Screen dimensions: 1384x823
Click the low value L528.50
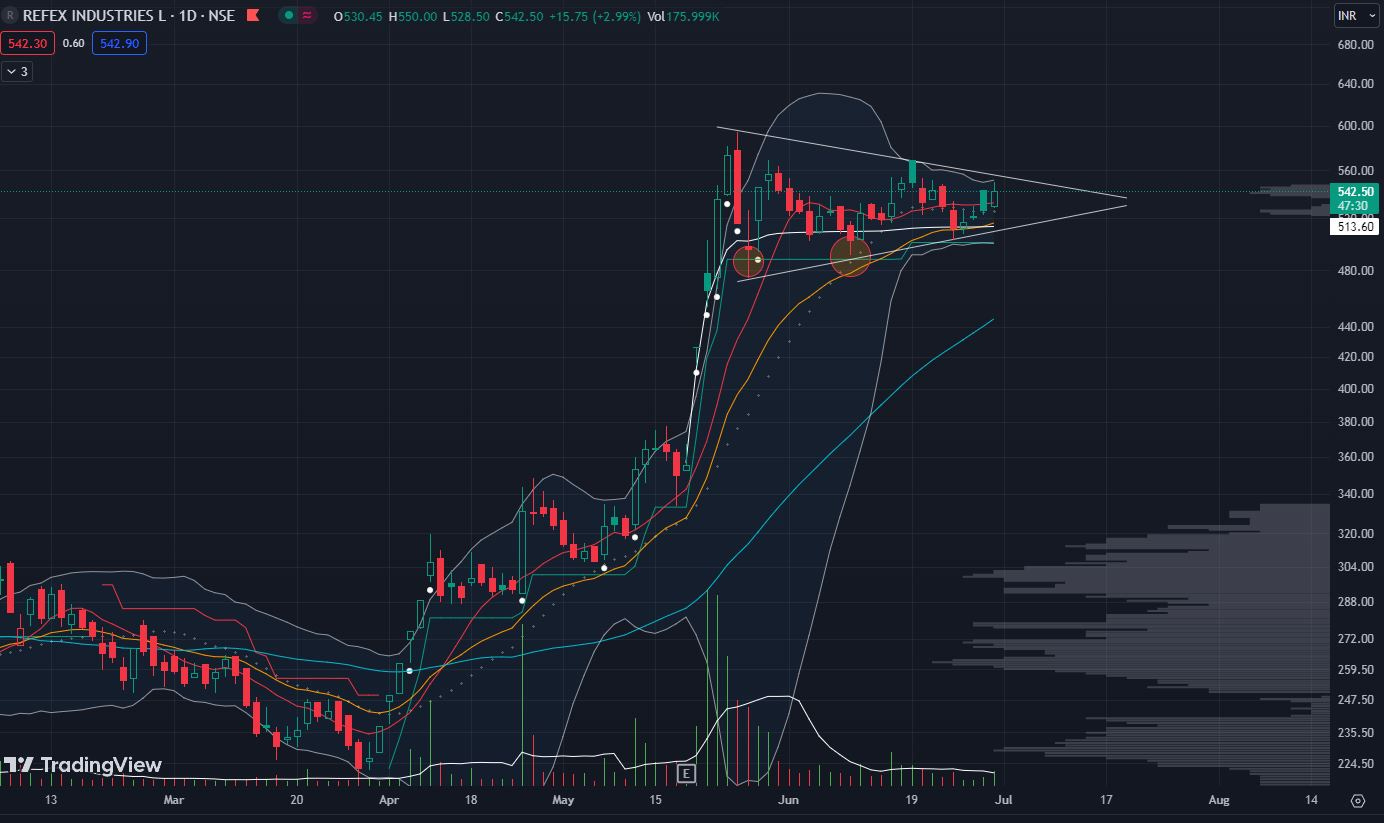click(x=465, y=16)
